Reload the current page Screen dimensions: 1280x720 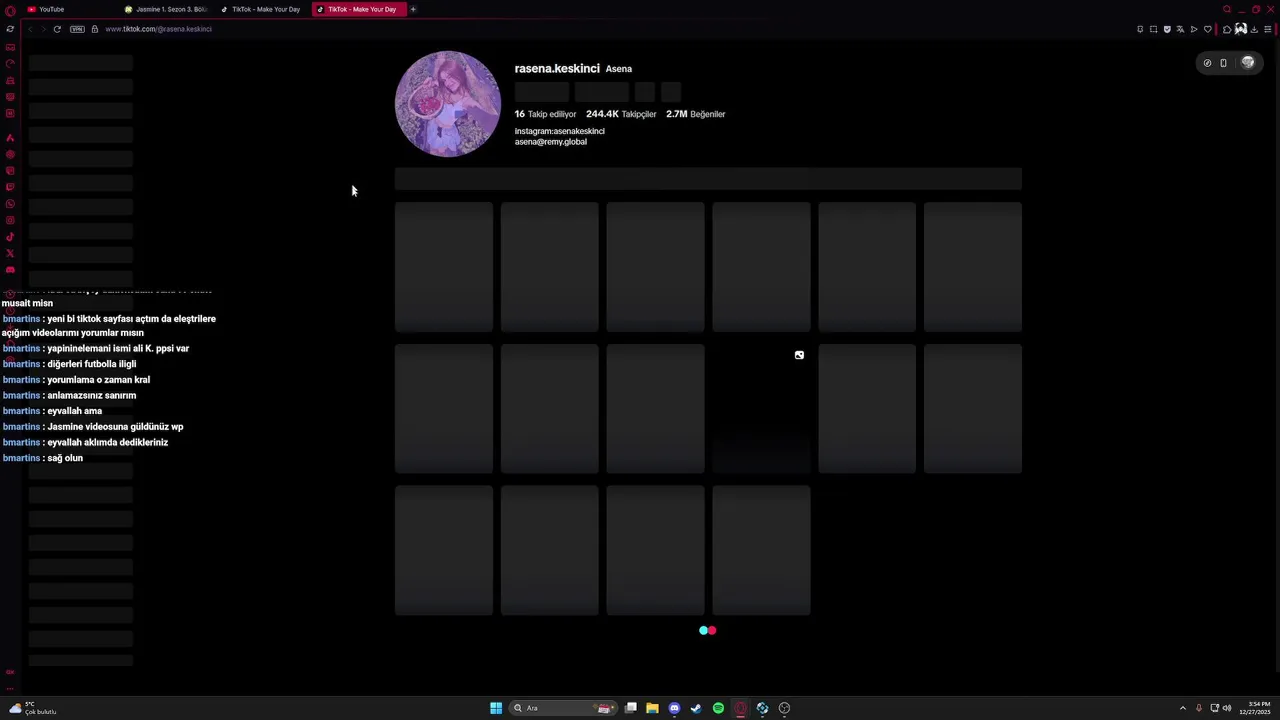click(57, 29)
